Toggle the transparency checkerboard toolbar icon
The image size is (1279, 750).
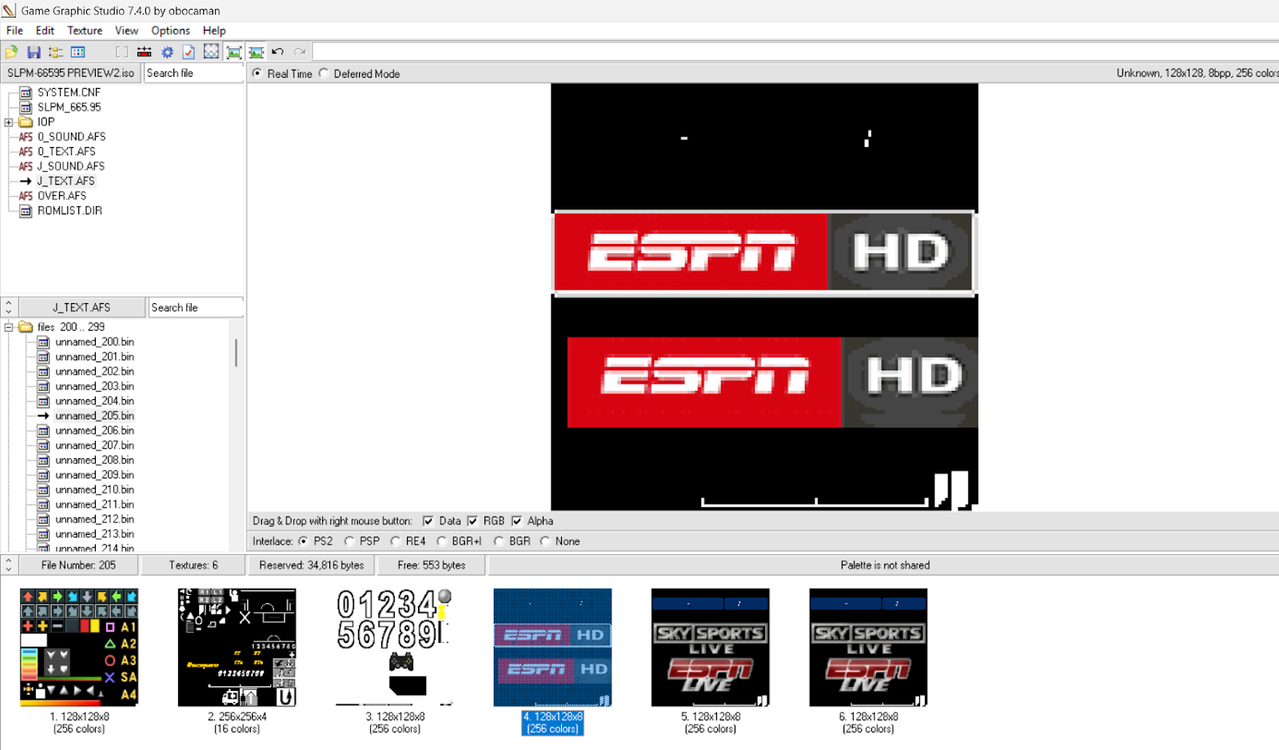click(211, 52)
